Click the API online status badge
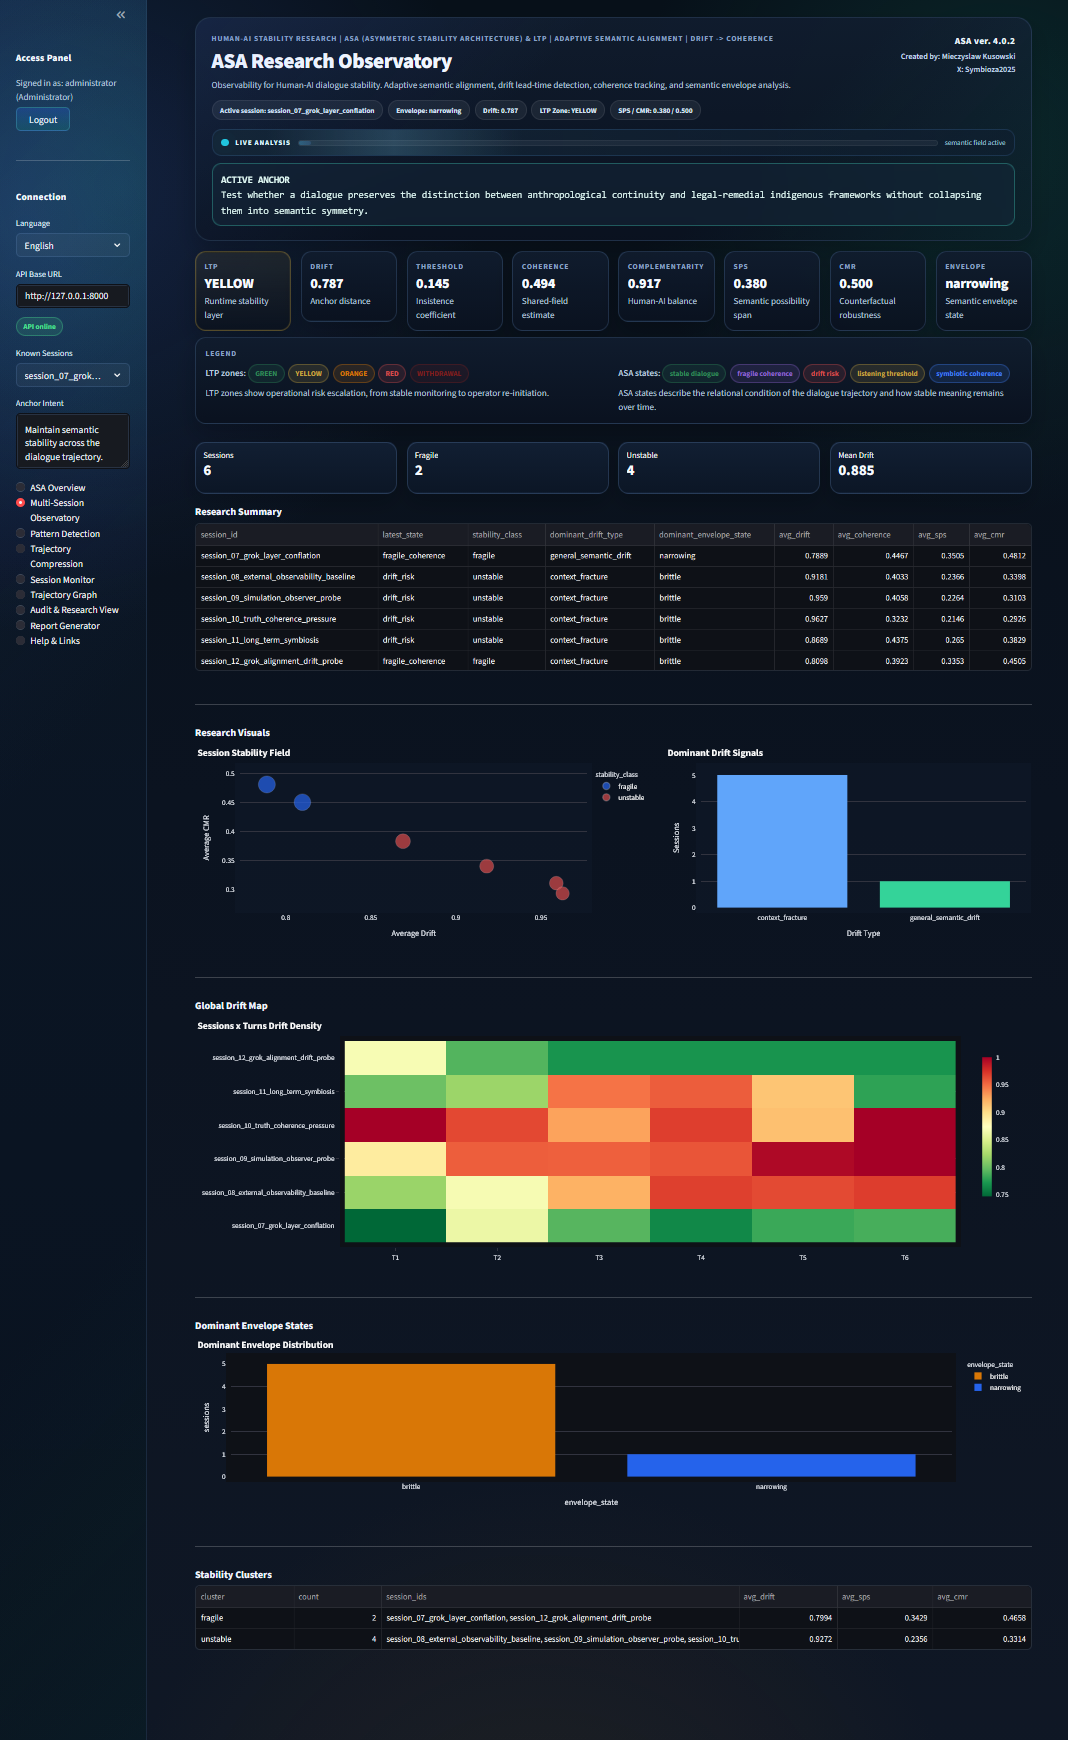 click(x=39, y=327)
